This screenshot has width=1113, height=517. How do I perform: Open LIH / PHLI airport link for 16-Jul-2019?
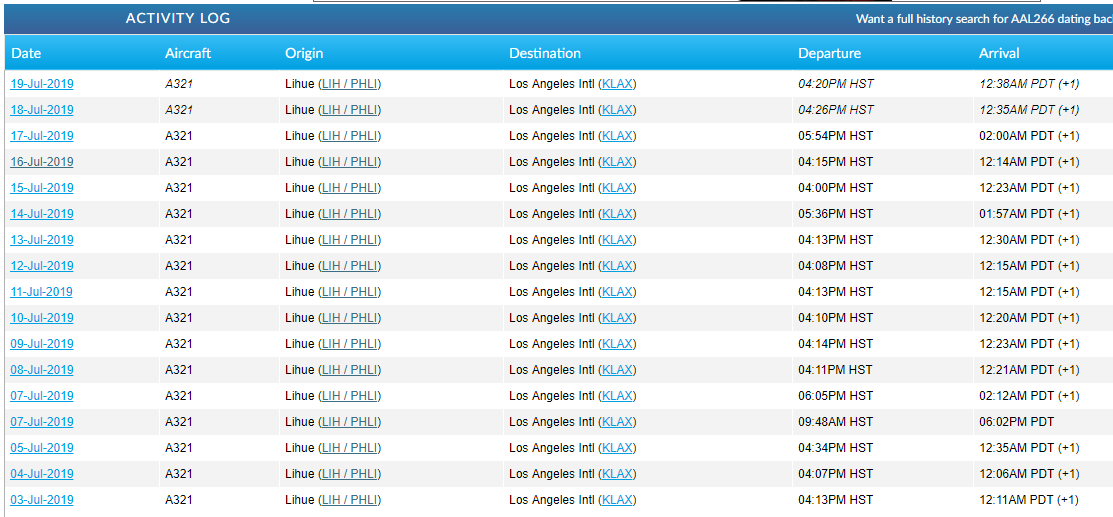click(349, 162)
